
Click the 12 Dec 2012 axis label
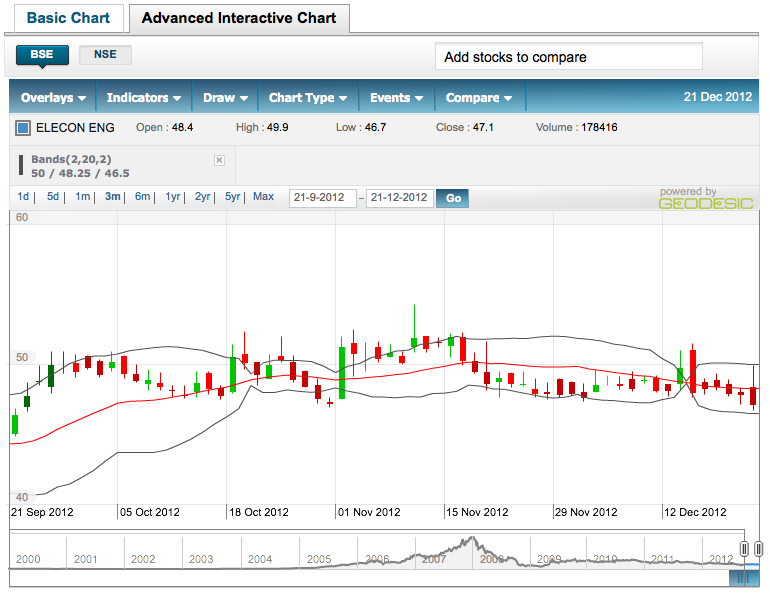(695, 513)
